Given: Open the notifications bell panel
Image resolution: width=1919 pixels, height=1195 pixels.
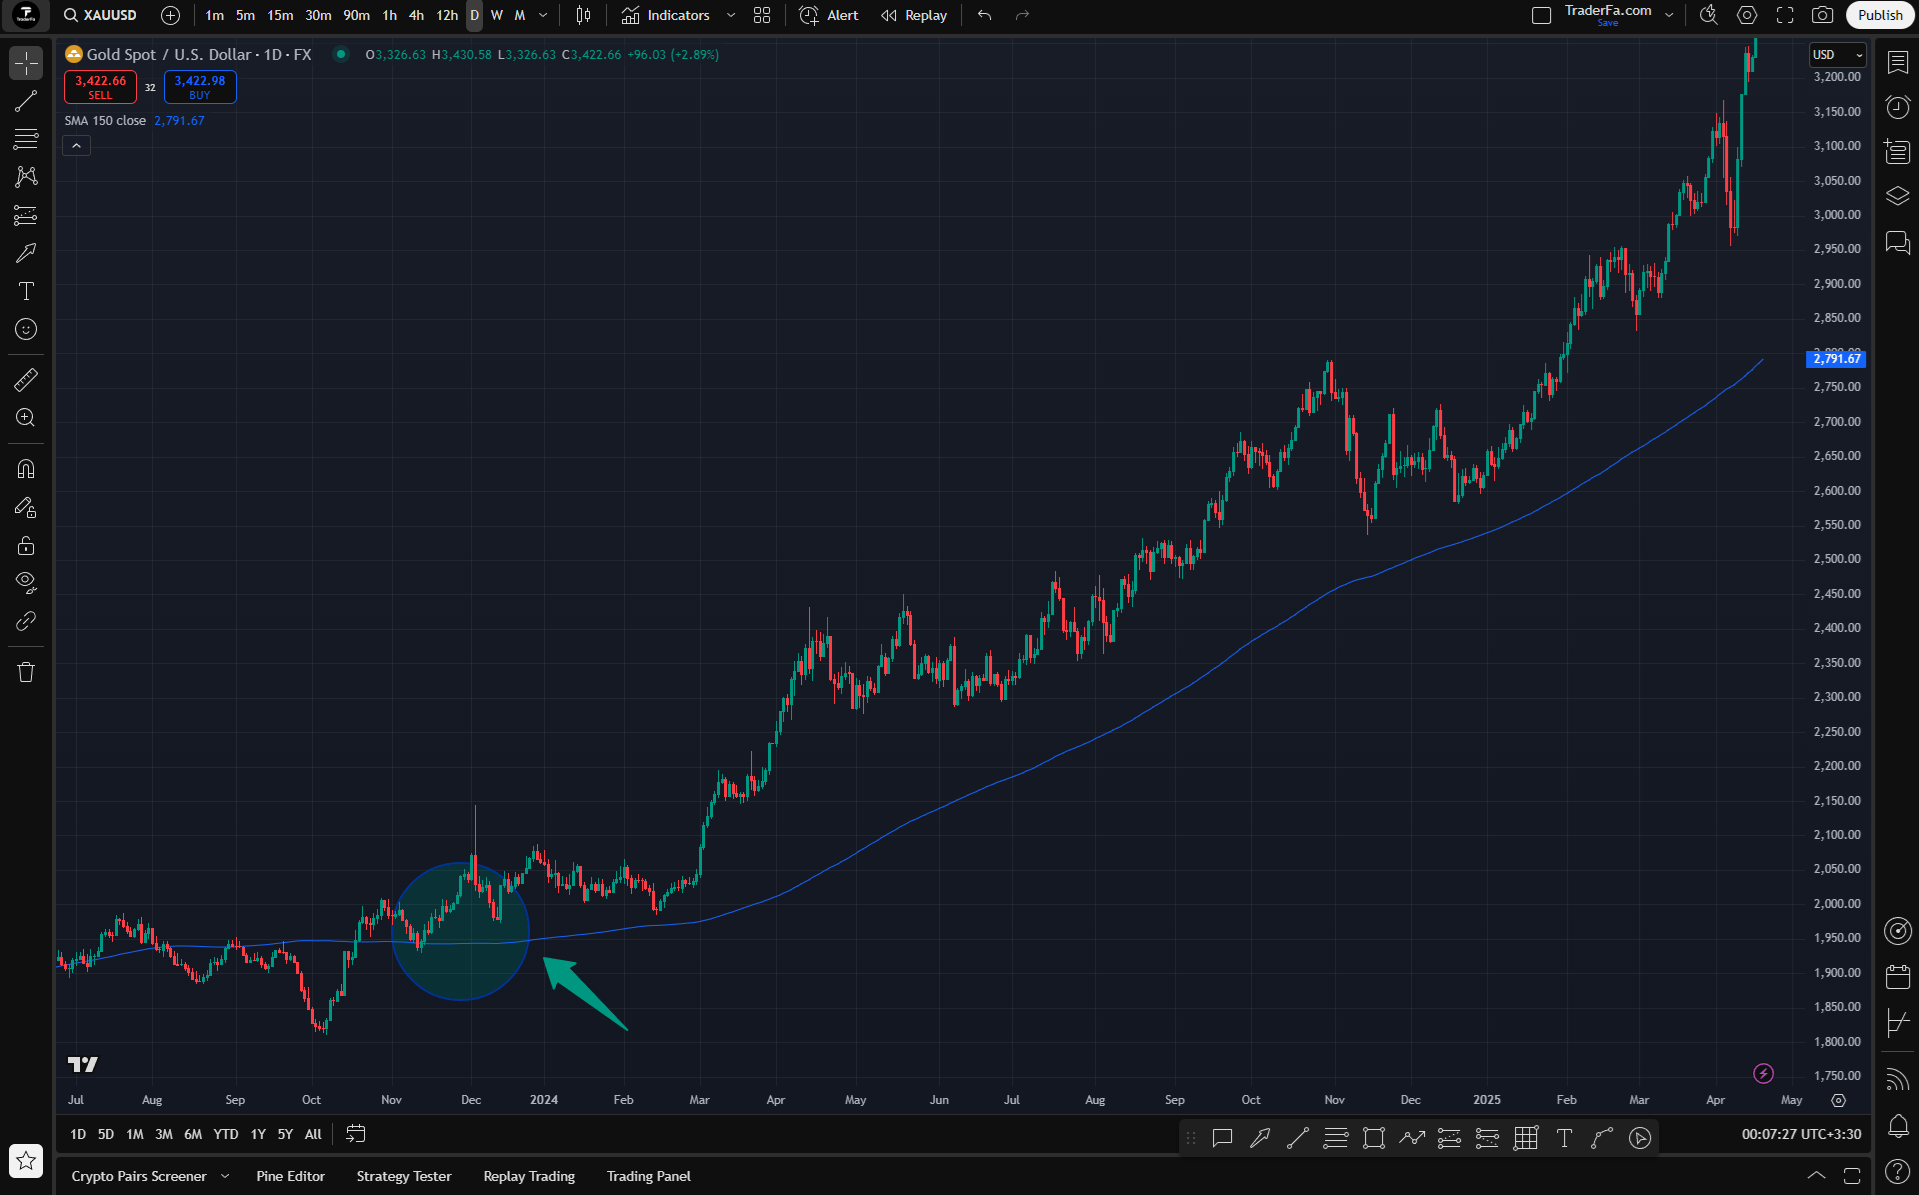Looking at the screenshot, I should click(1897, 1126).
